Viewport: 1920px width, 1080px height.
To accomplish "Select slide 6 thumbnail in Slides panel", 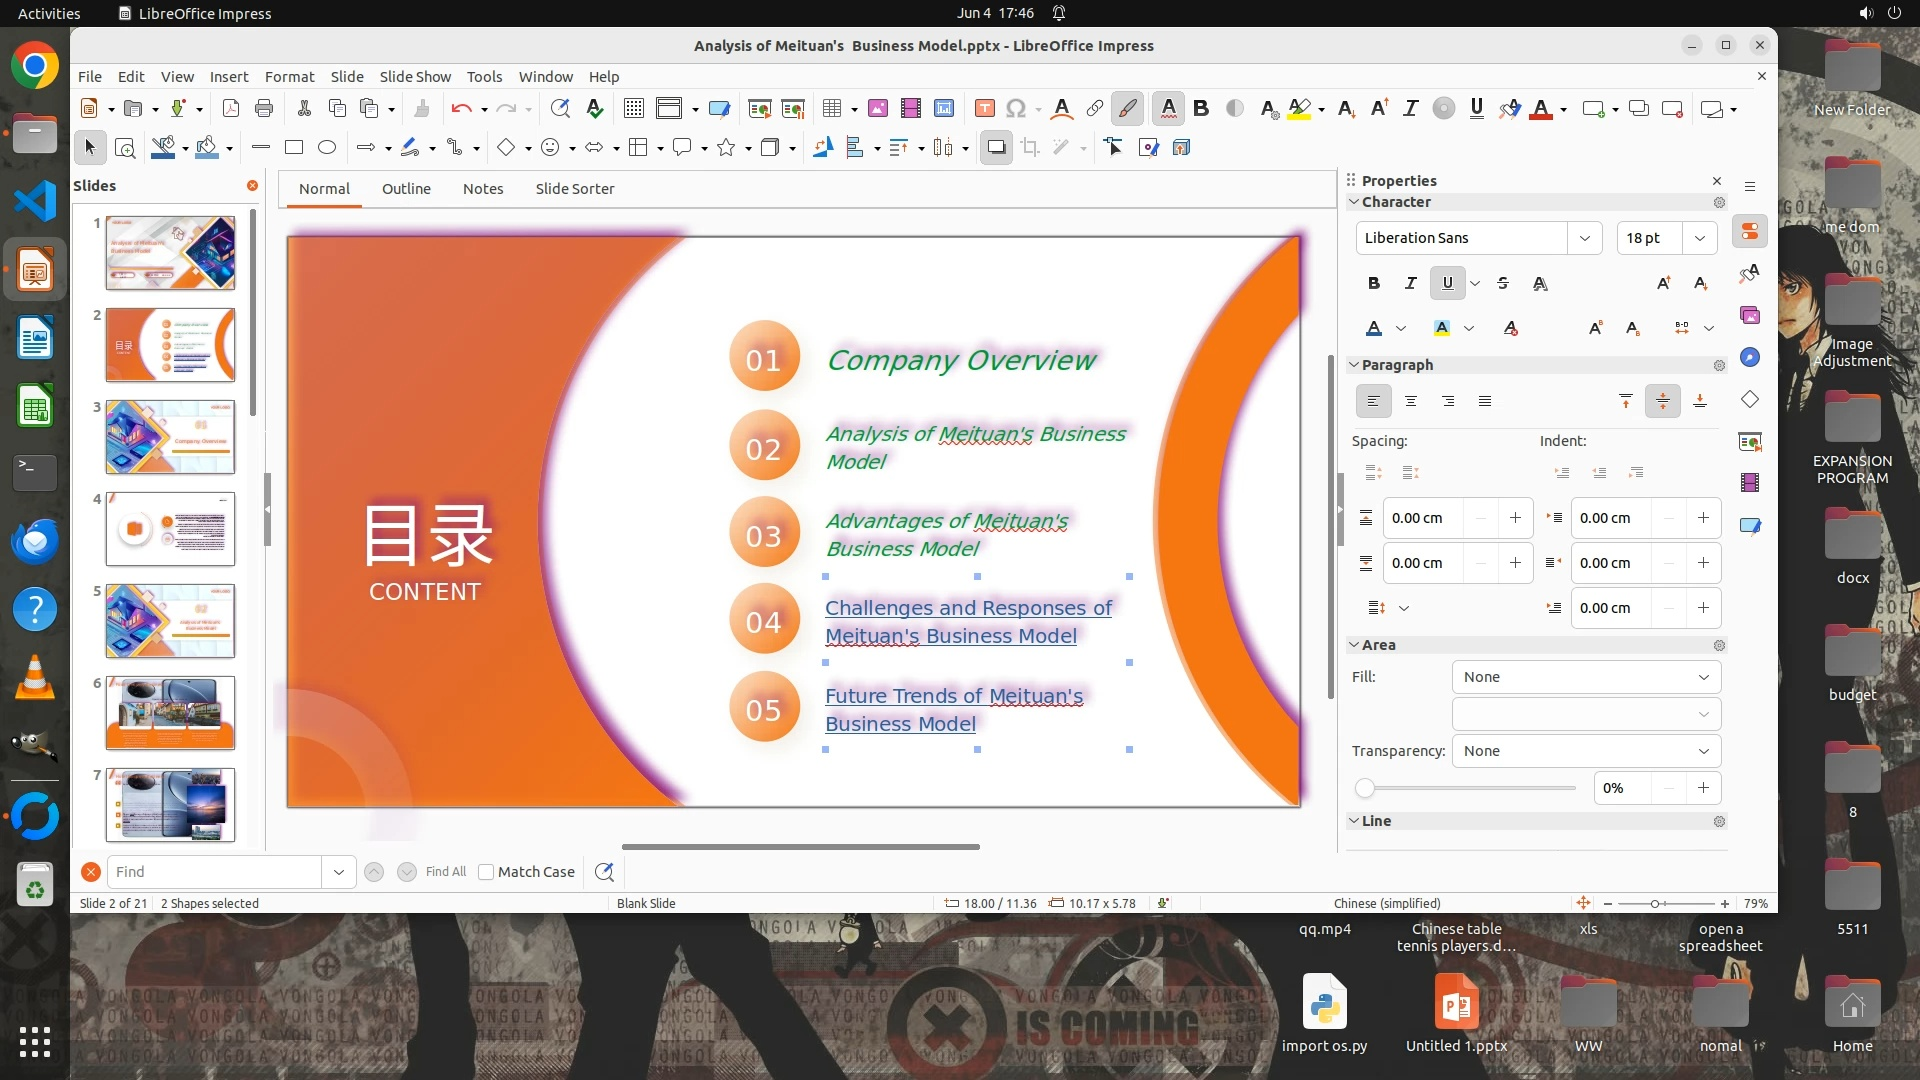I will tap(171, 713).
